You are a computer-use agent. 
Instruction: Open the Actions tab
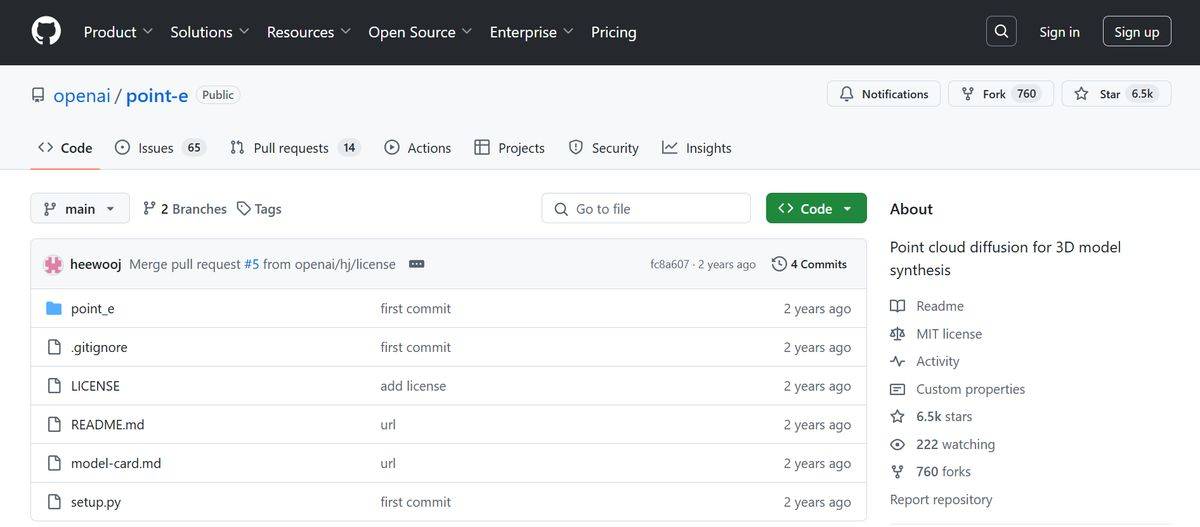(417, 148)
